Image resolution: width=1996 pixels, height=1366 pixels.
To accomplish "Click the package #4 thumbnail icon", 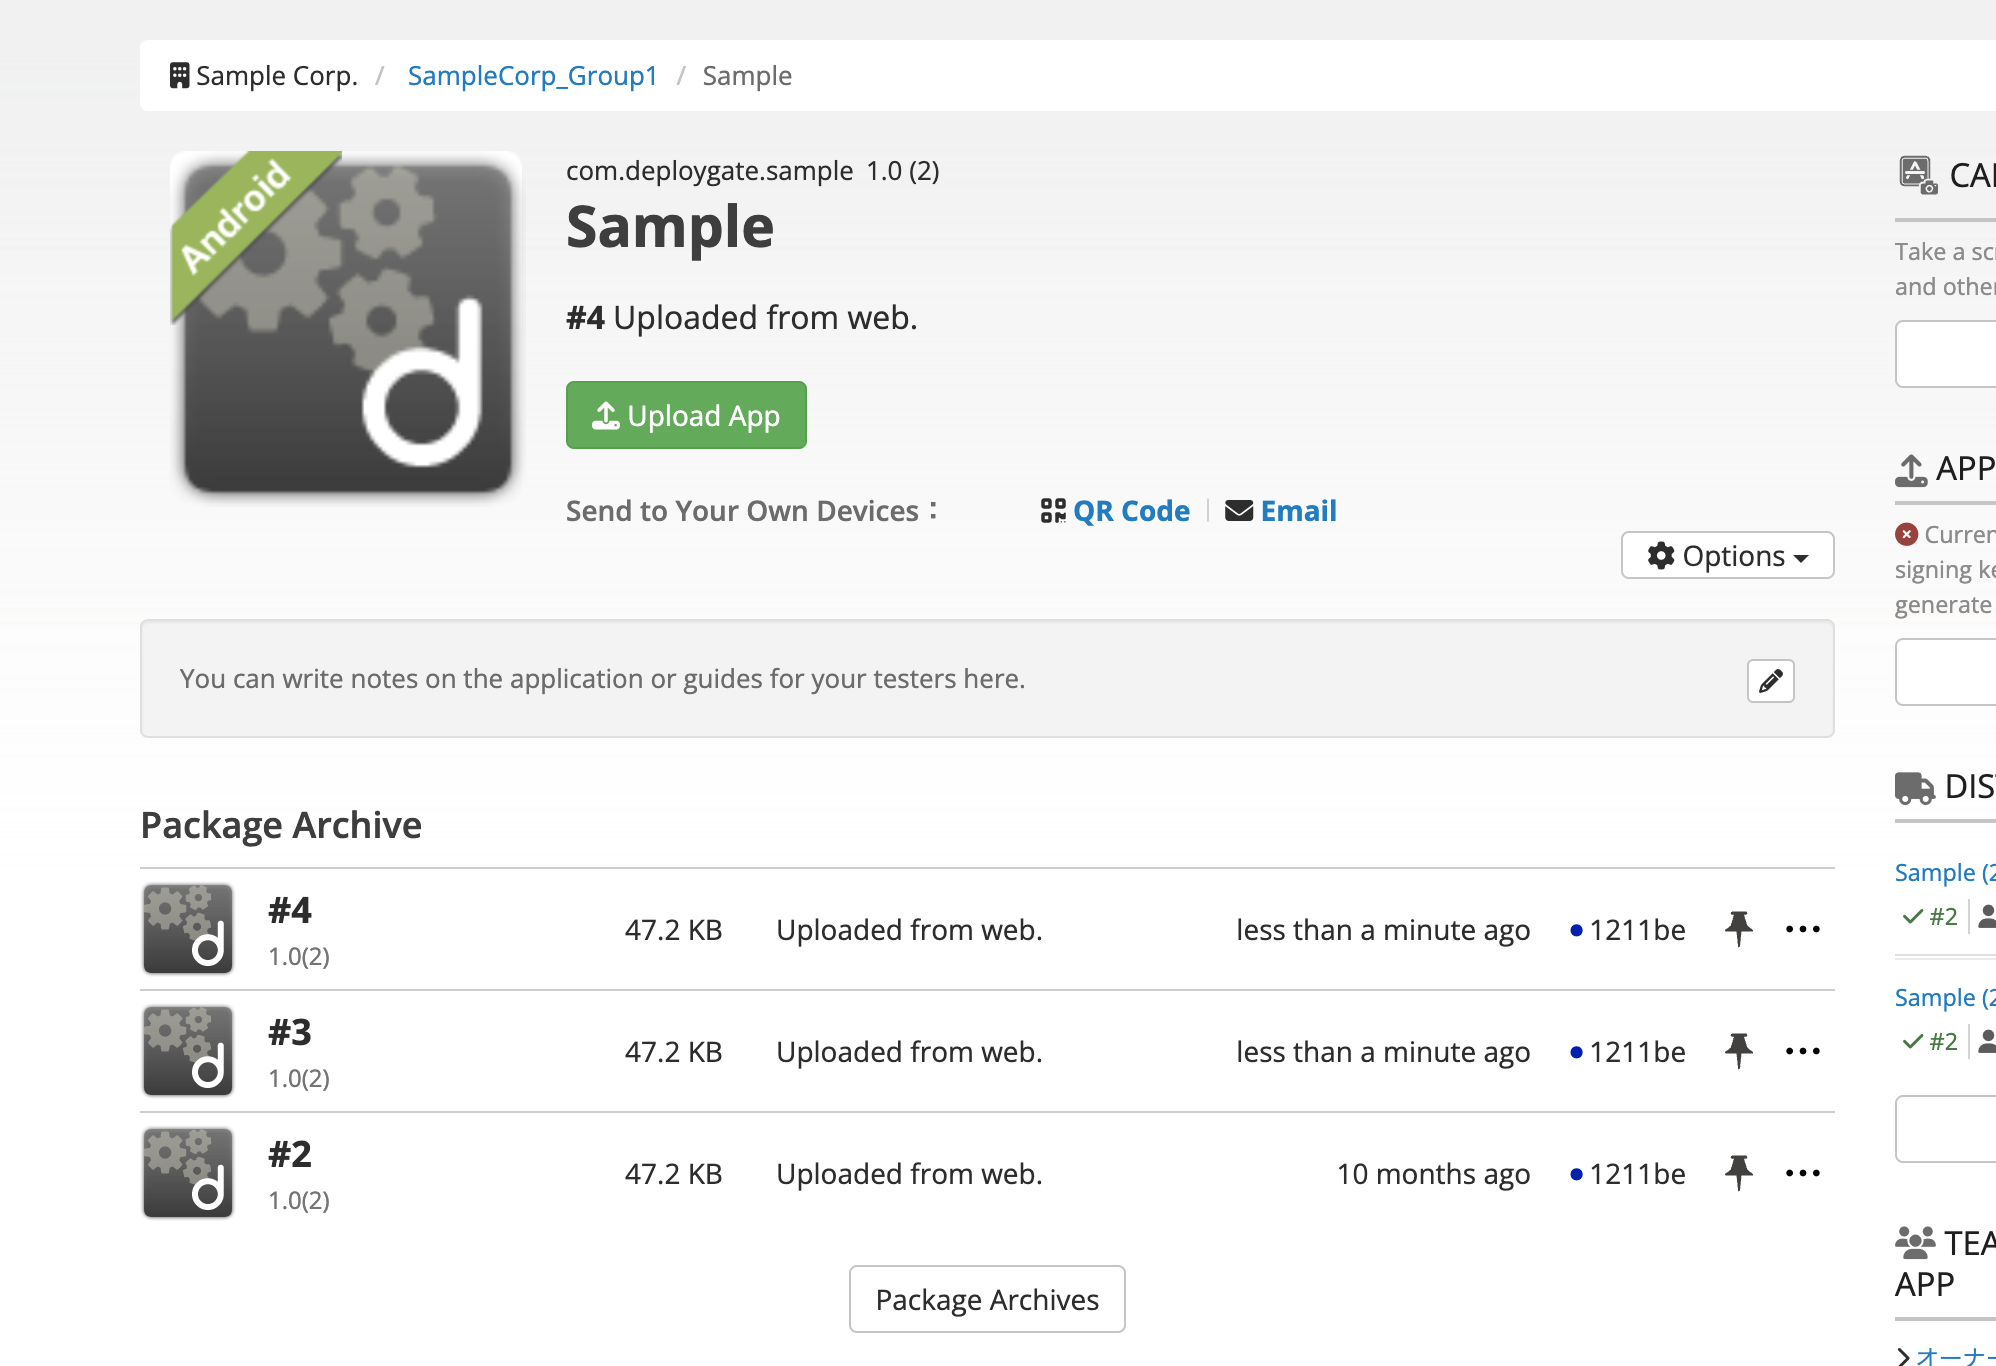I will pyautogui.click(x=188, y=929).
